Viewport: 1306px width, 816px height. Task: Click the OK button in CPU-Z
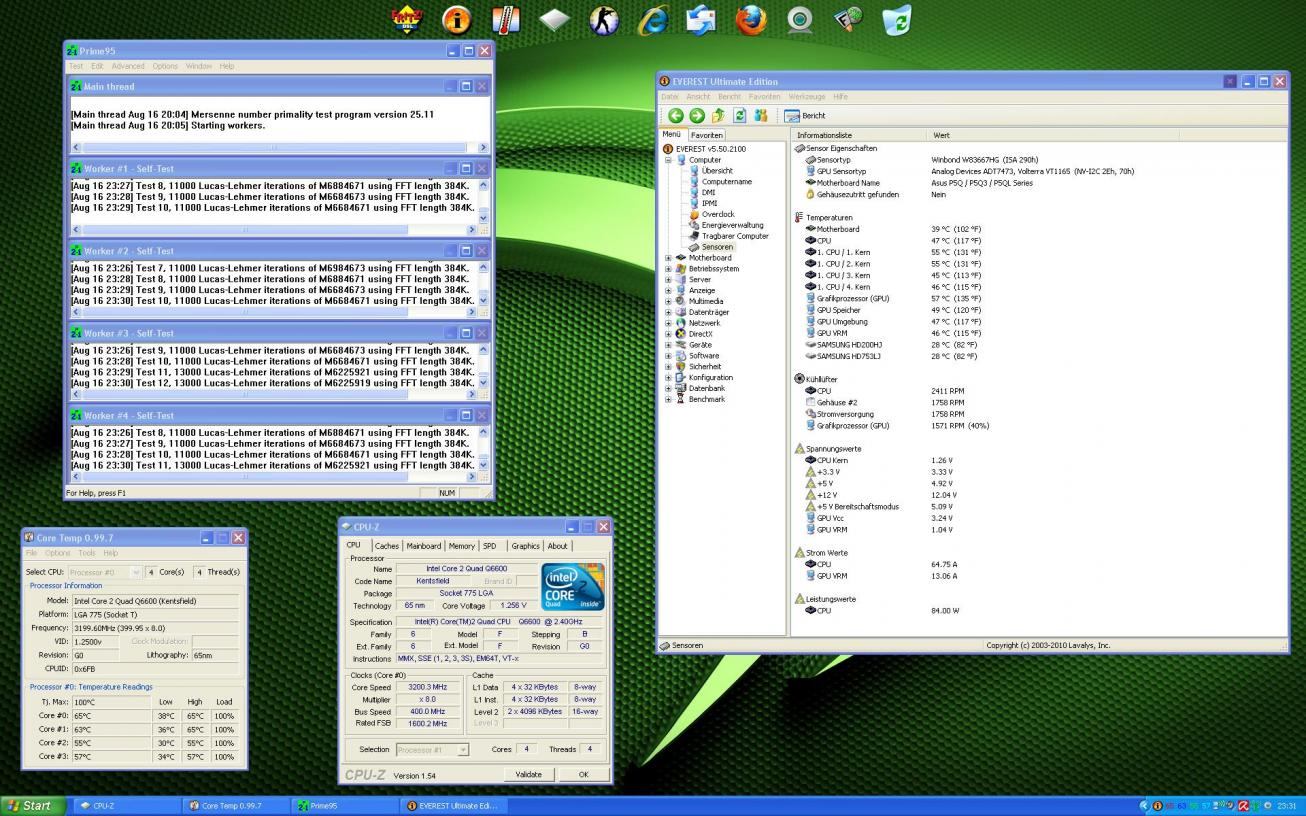point(583,774)
